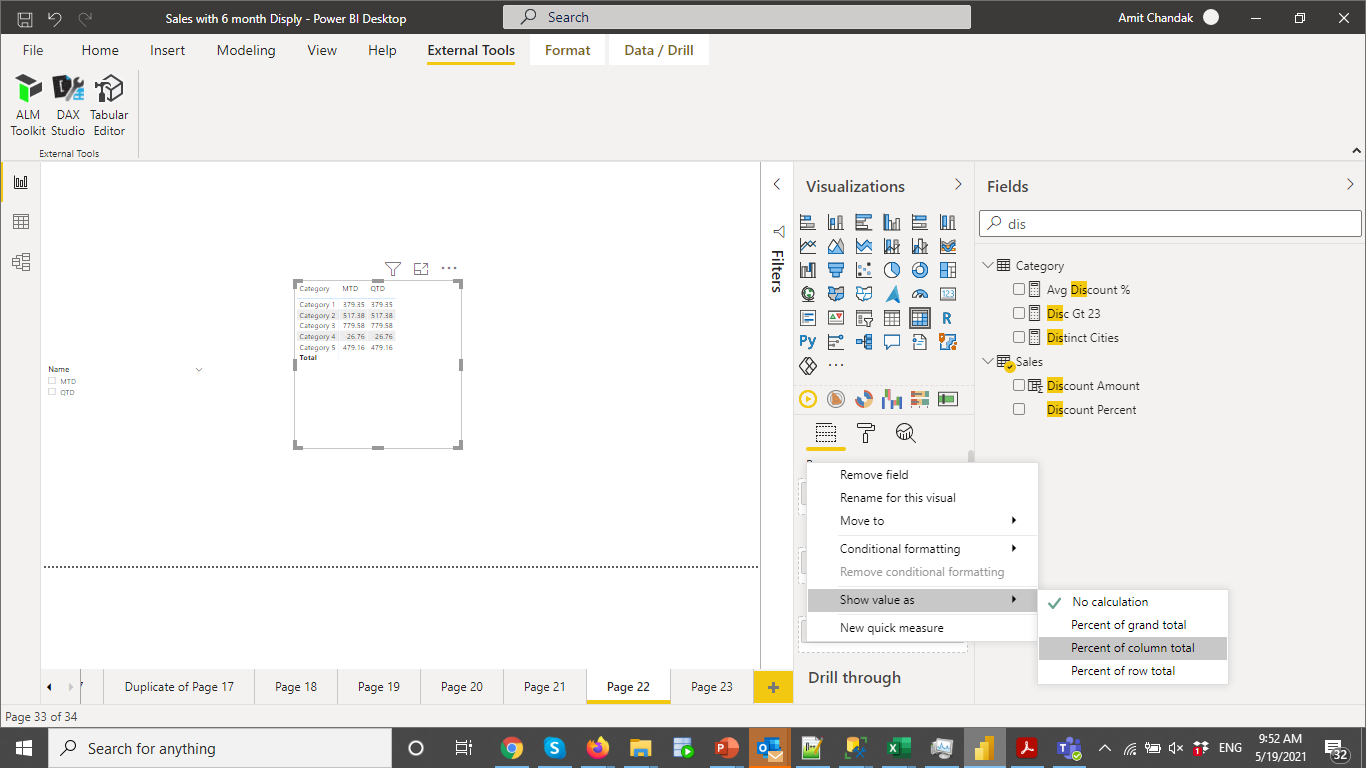Check the QTD slicer checkbox
This screenshot has width=1366, height=768.
coord(52,392)
